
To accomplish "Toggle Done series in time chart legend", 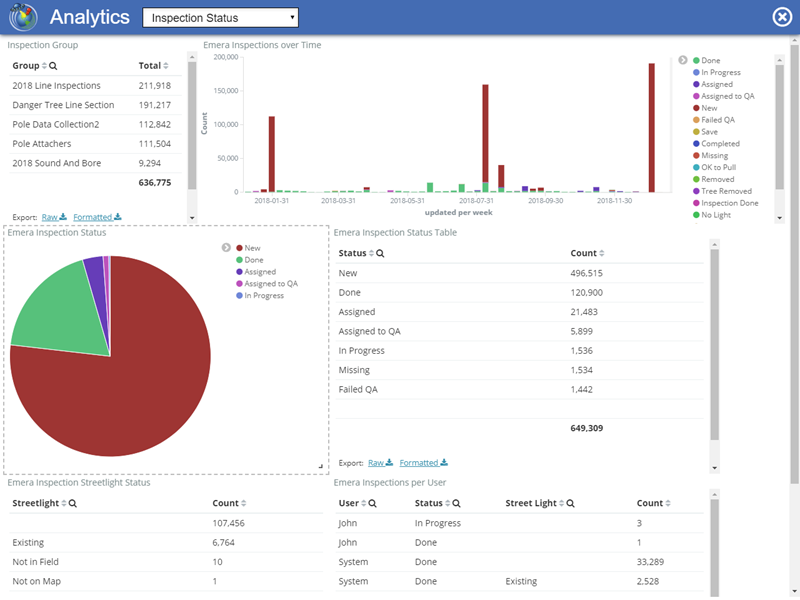I will pos(707,60).
